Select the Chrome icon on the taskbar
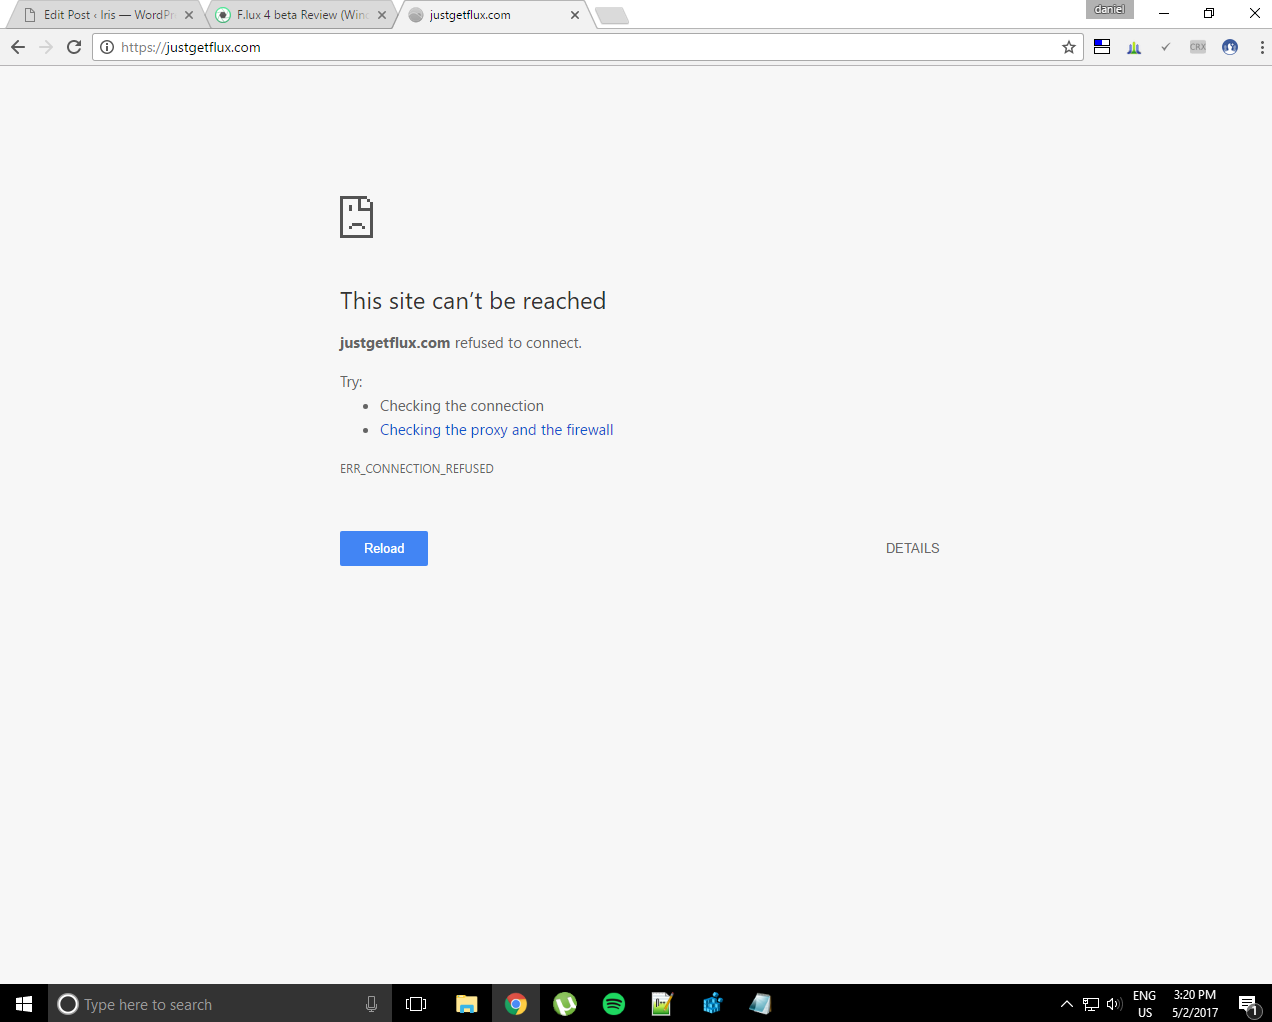This screenshot has width=1272, height=1022. [516, 1004]
